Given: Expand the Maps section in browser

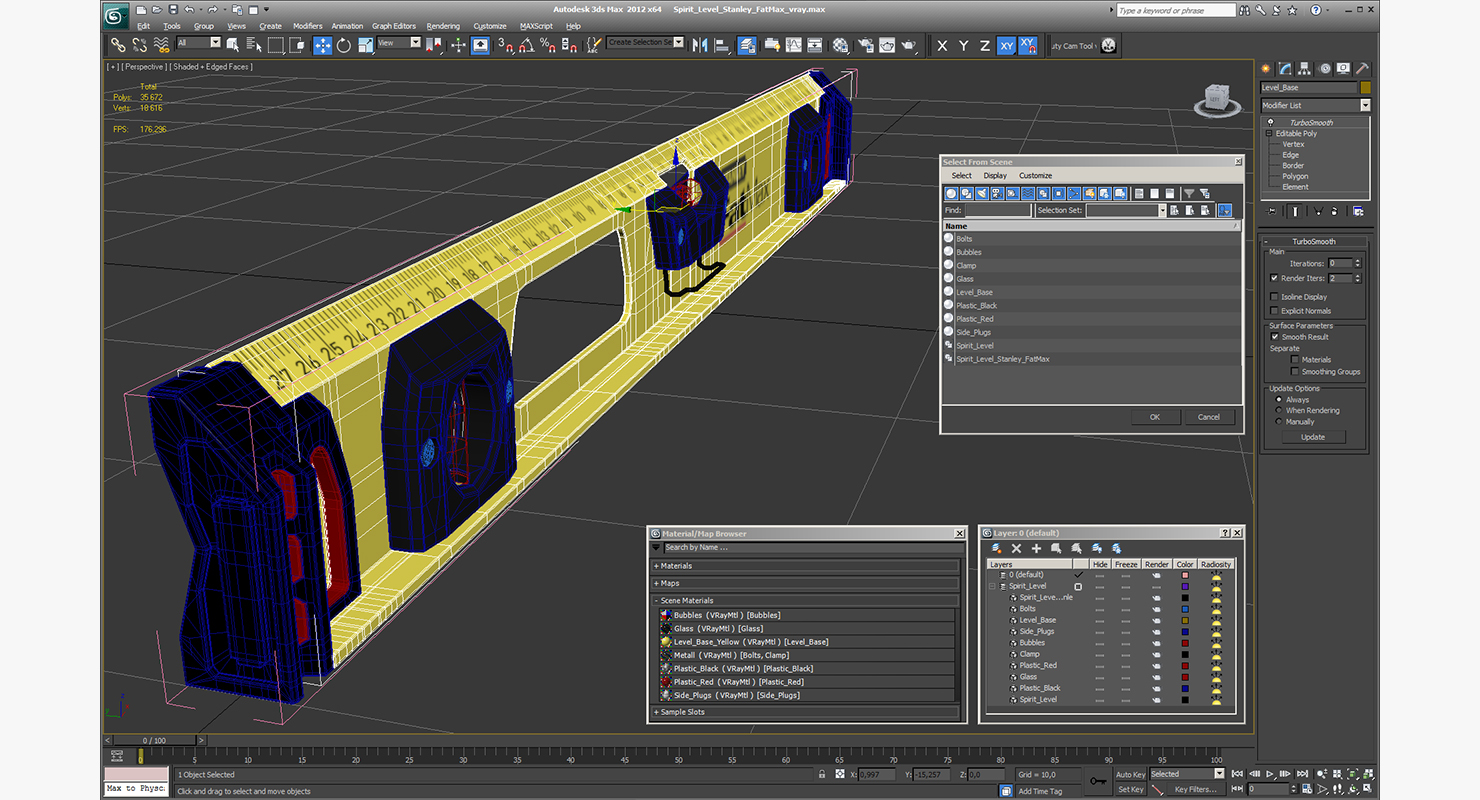Looking at the screenshot, I should pos(805,583).
